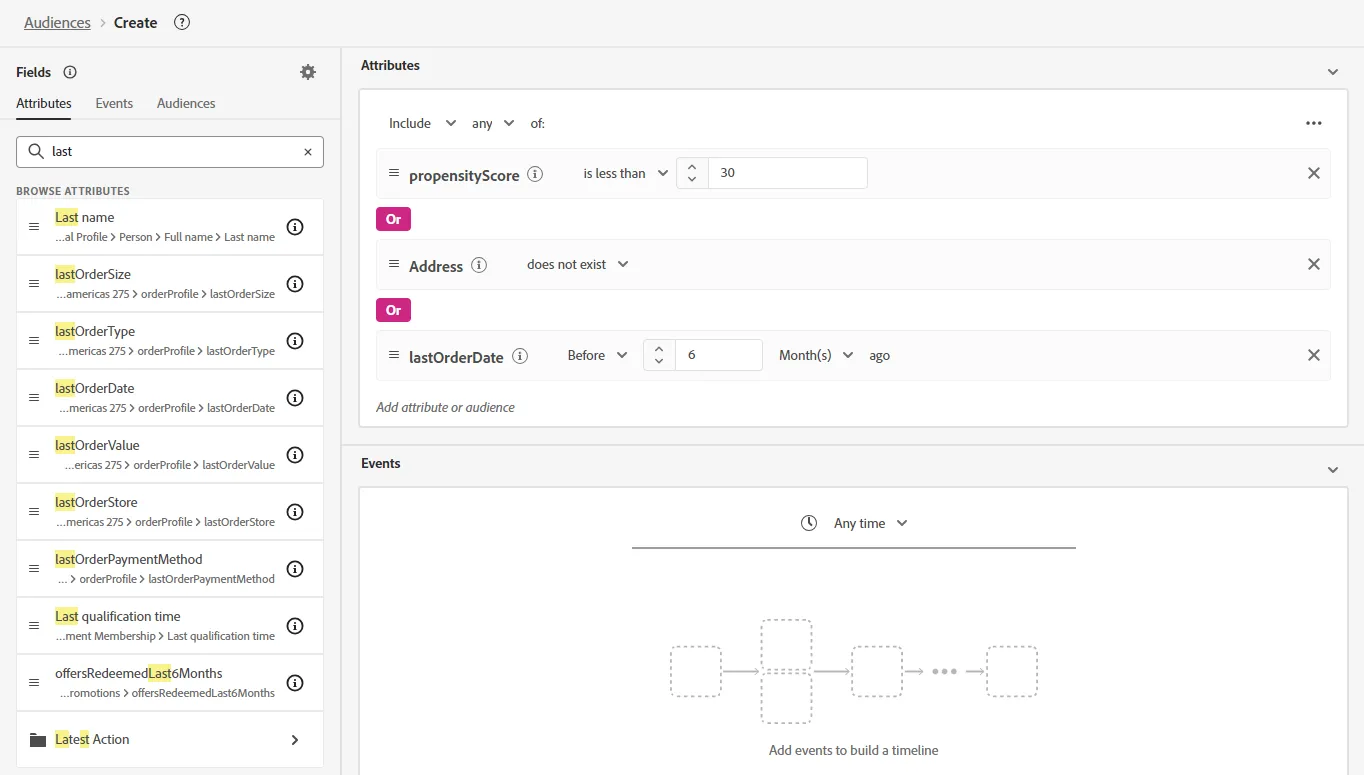Image resolution: width=1364 pixels, height=775 pixels.
Task: Switch to the Audiences tab
Action: point(186,103)
